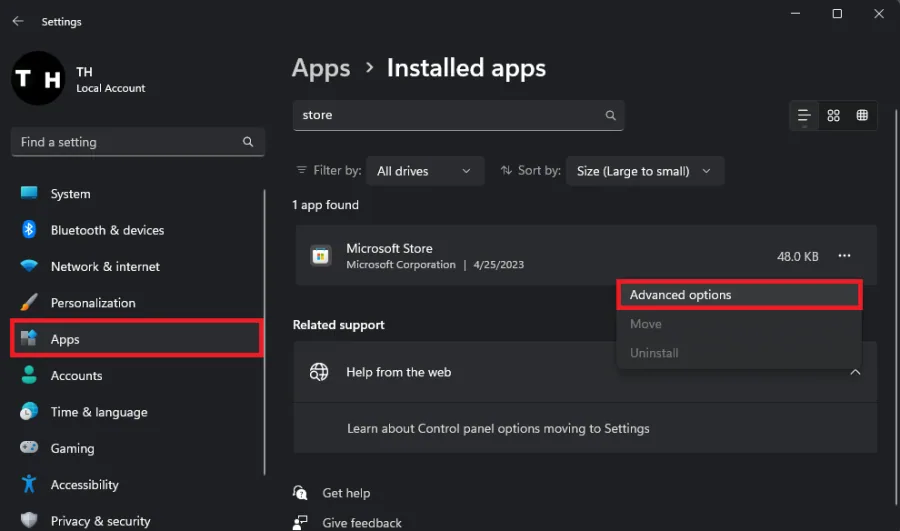Image resolution: width=900 pixels, height=531 pixels.
Task: Click the Accounts person icon
Action: (x=29, y=375)
